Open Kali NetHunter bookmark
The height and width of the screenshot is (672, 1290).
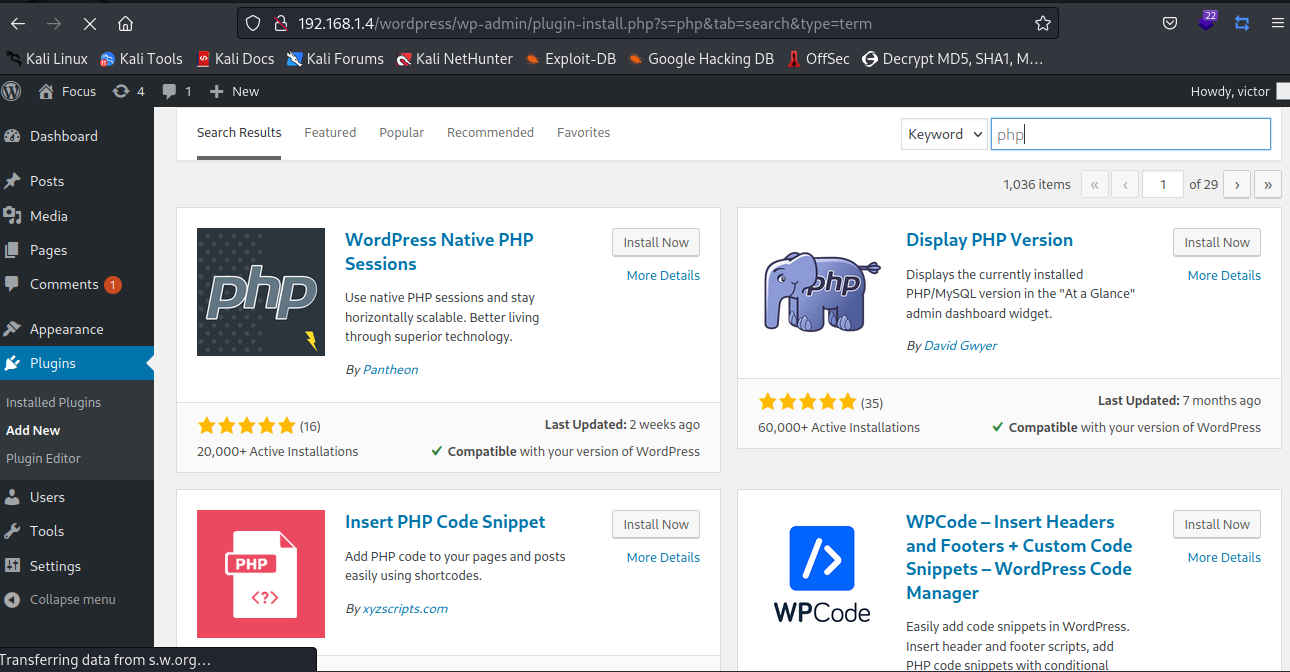click(454, 59)
